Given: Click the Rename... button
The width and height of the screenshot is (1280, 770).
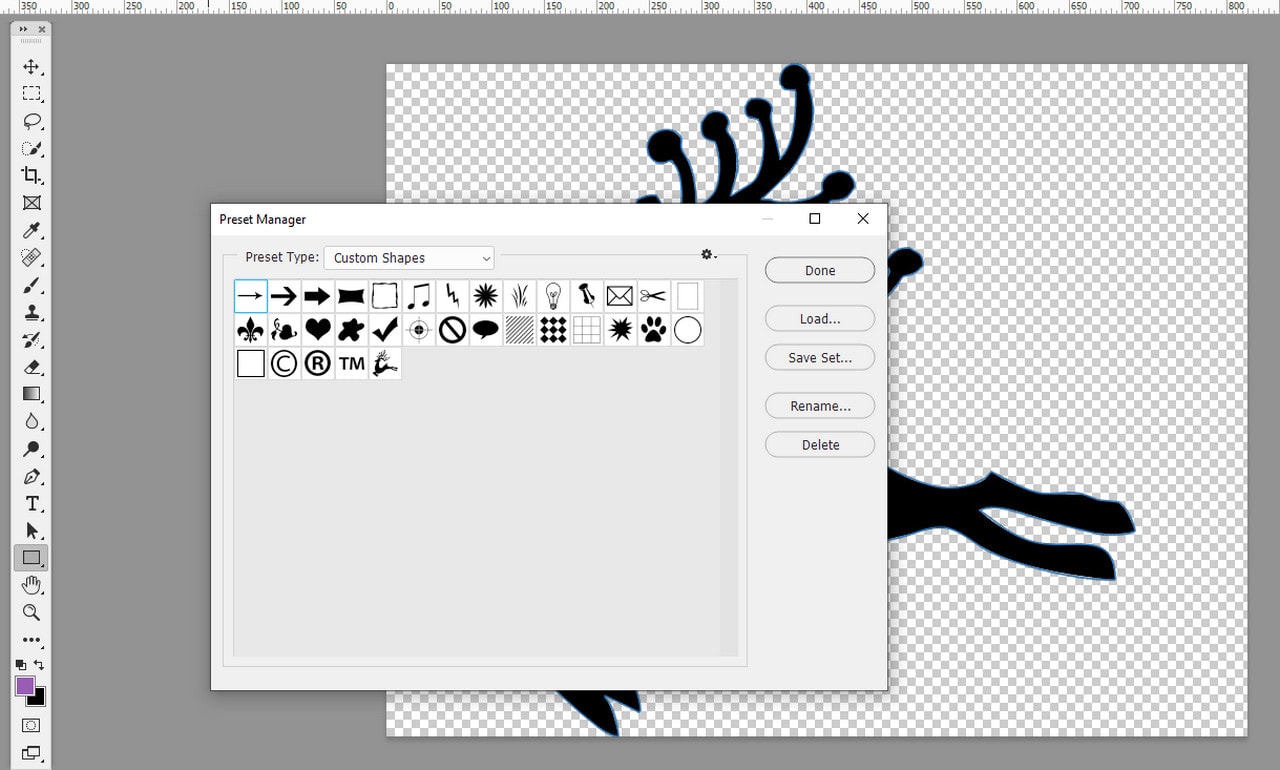Looking at the screenshot, I should 820,406.
